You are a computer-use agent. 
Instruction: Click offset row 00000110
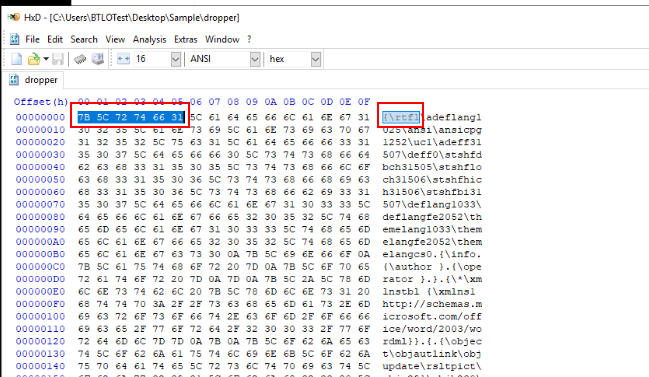click(41, 329)
